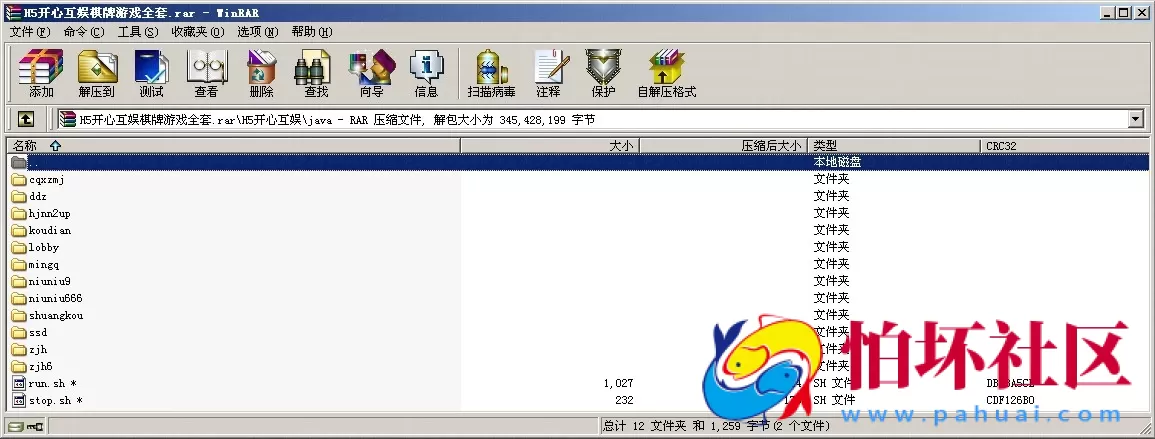The image size is (1155, 439).
Task: Expand the archive path dropdown arrow
Action: tap(1136, 119)
